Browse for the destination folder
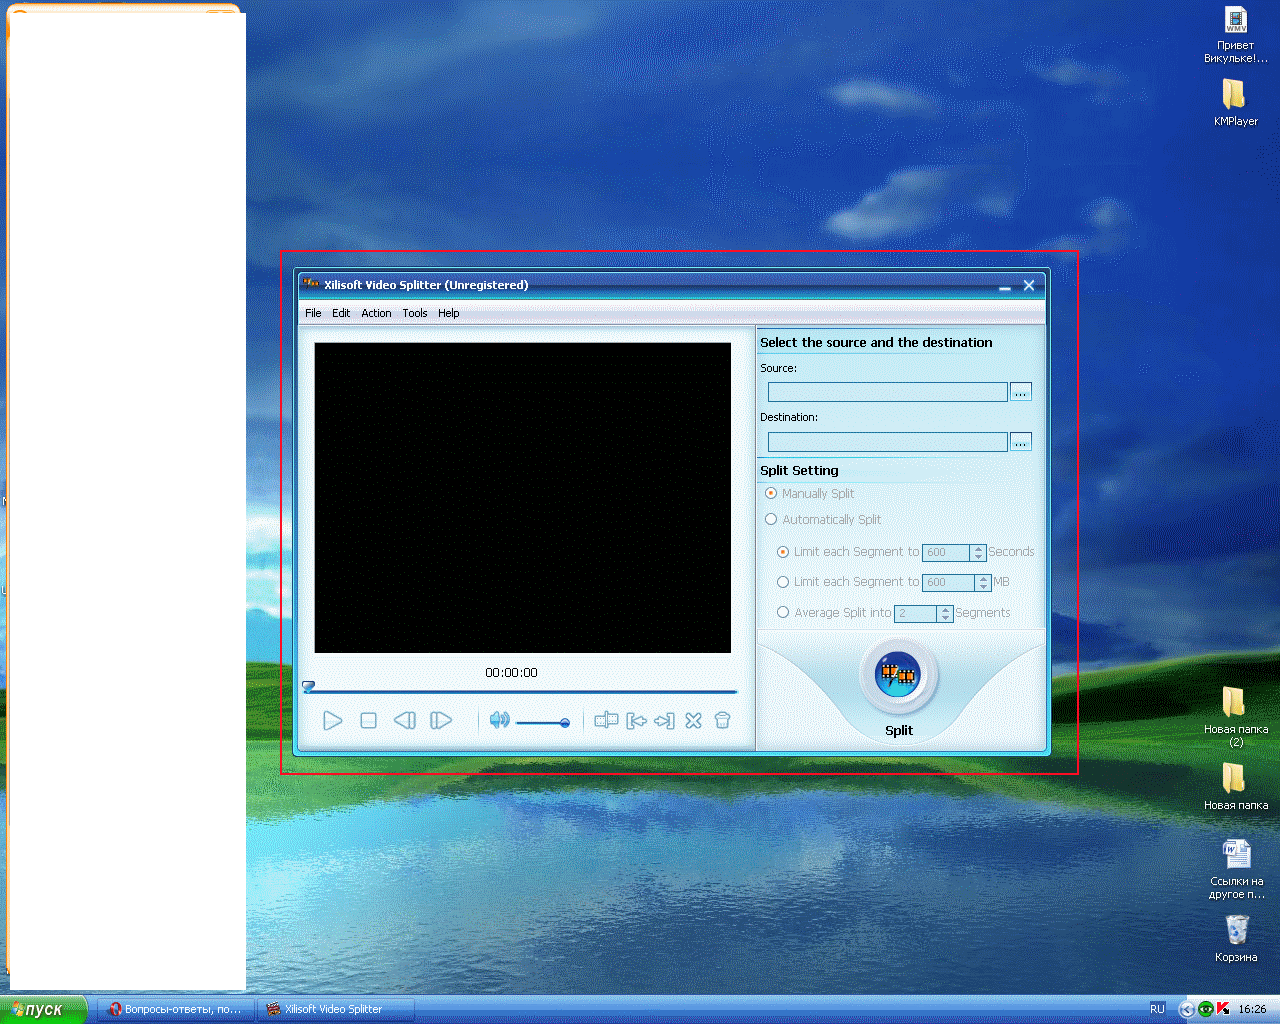The image size is (1280, 1024). tap(1020, 441)
